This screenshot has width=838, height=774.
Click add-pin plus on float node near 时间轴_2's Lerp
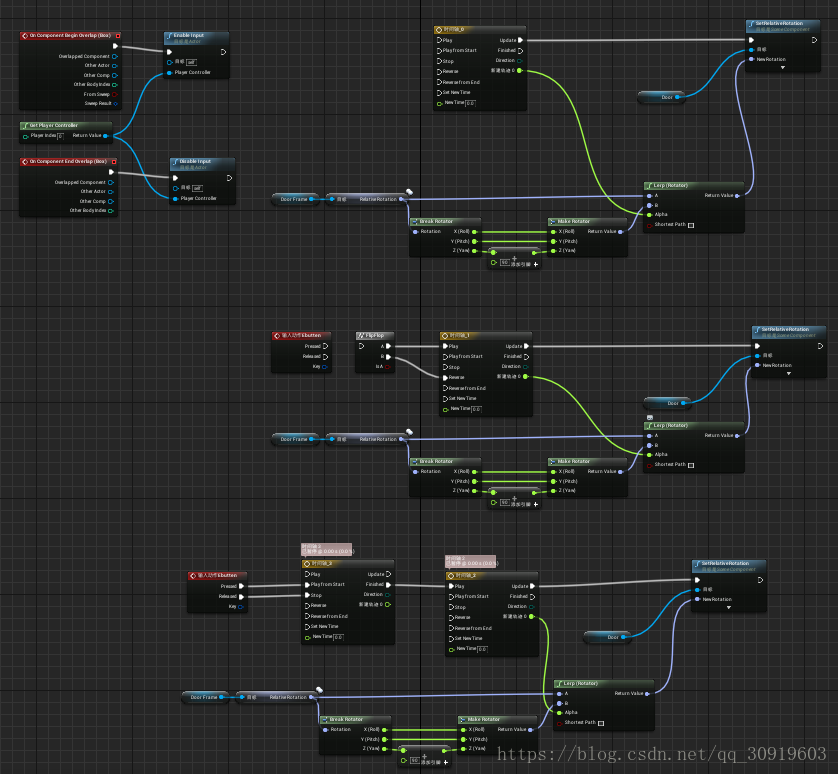pos(446,762)
